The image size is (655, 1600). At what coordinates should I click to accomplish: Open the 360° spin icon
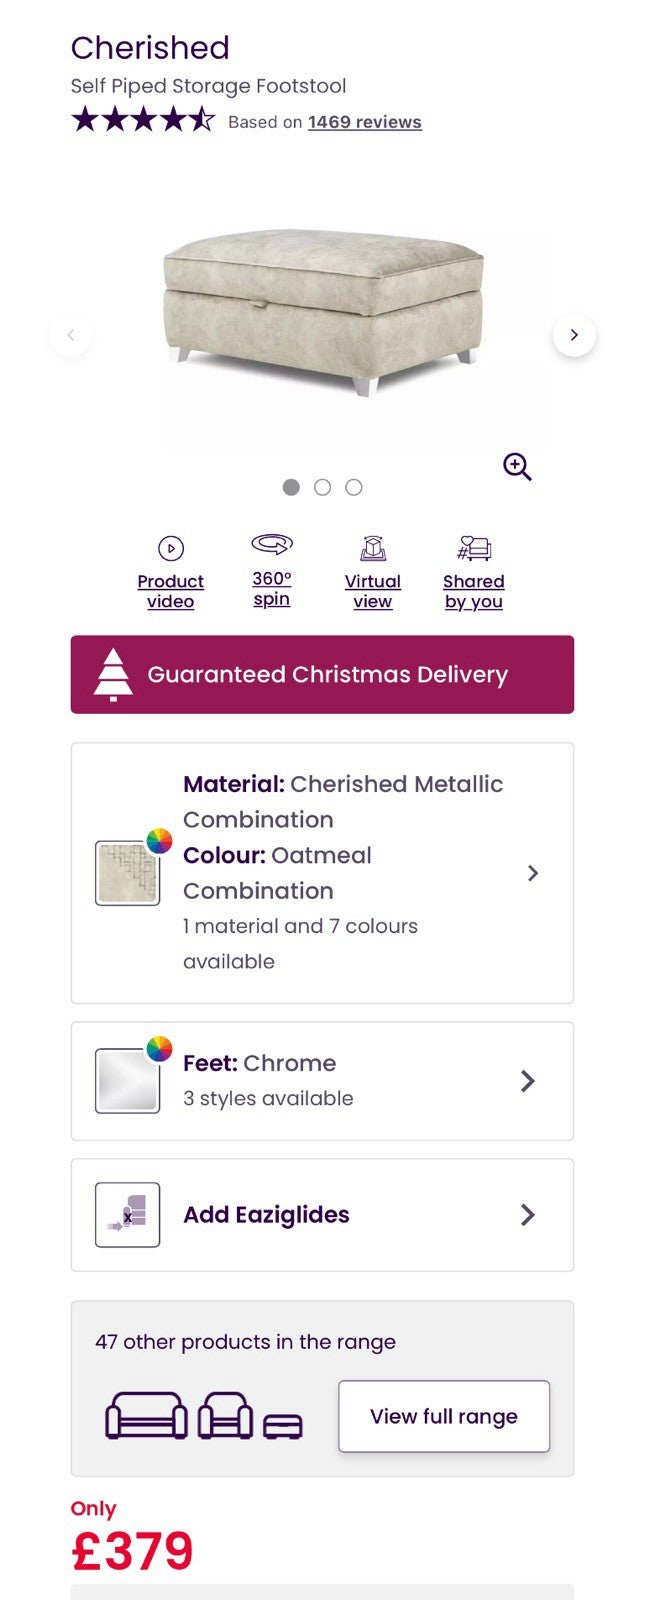(272, 544)
